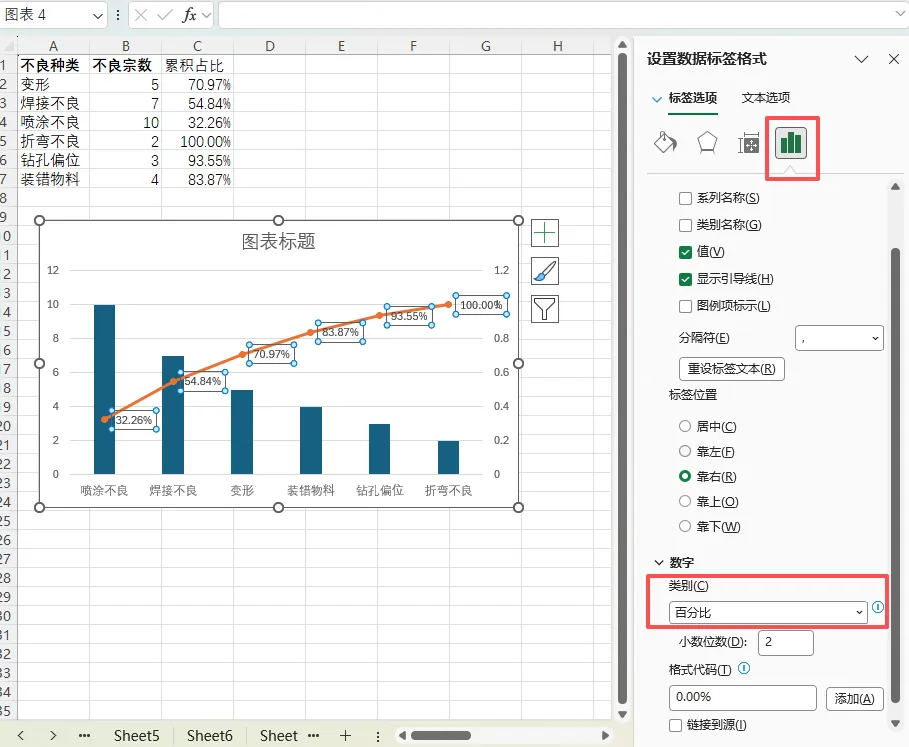
Task: Enable the 链接到源(I) checkbox
Action: coord(675,725)
